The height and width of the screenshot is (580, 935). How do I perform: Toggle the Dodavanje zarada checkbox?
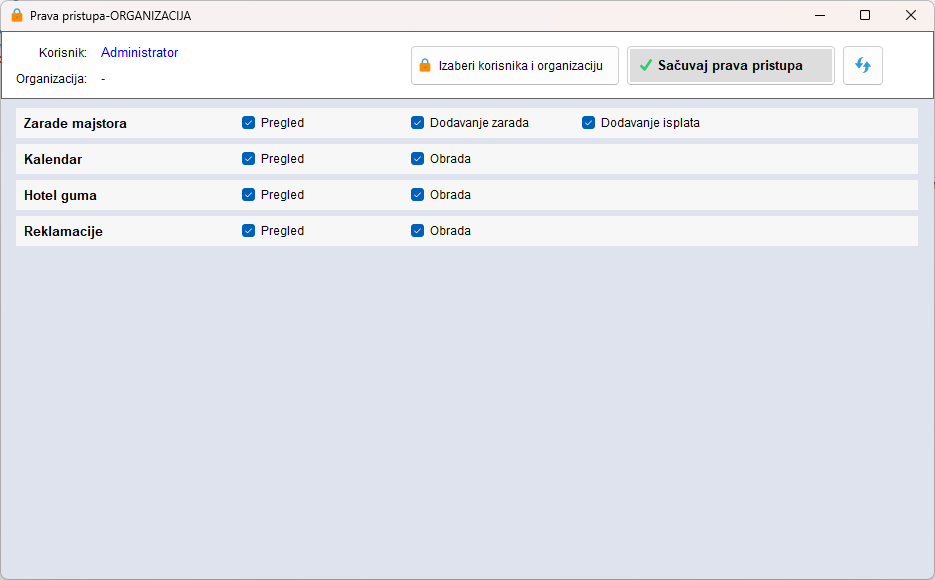417,123
